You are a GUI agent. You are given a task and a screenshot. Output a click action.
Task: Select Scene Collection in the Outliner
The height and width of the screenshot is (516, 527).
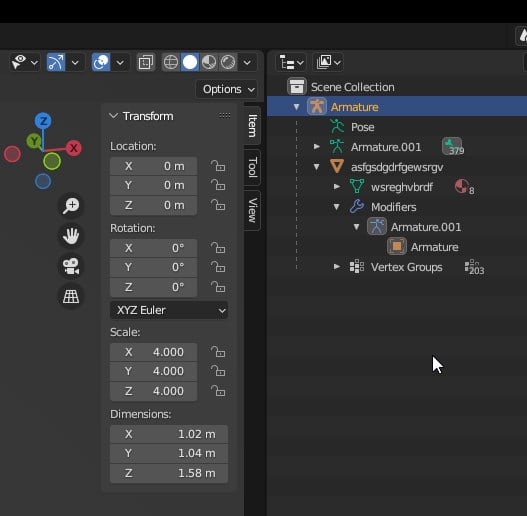353,87
